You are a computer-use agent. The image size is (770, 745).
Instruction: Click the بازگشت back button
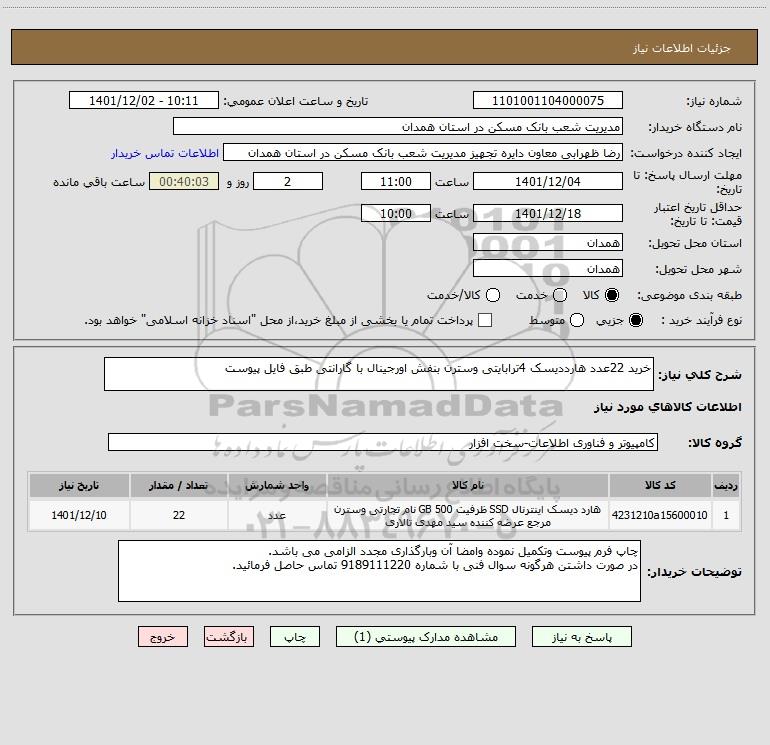229,637
